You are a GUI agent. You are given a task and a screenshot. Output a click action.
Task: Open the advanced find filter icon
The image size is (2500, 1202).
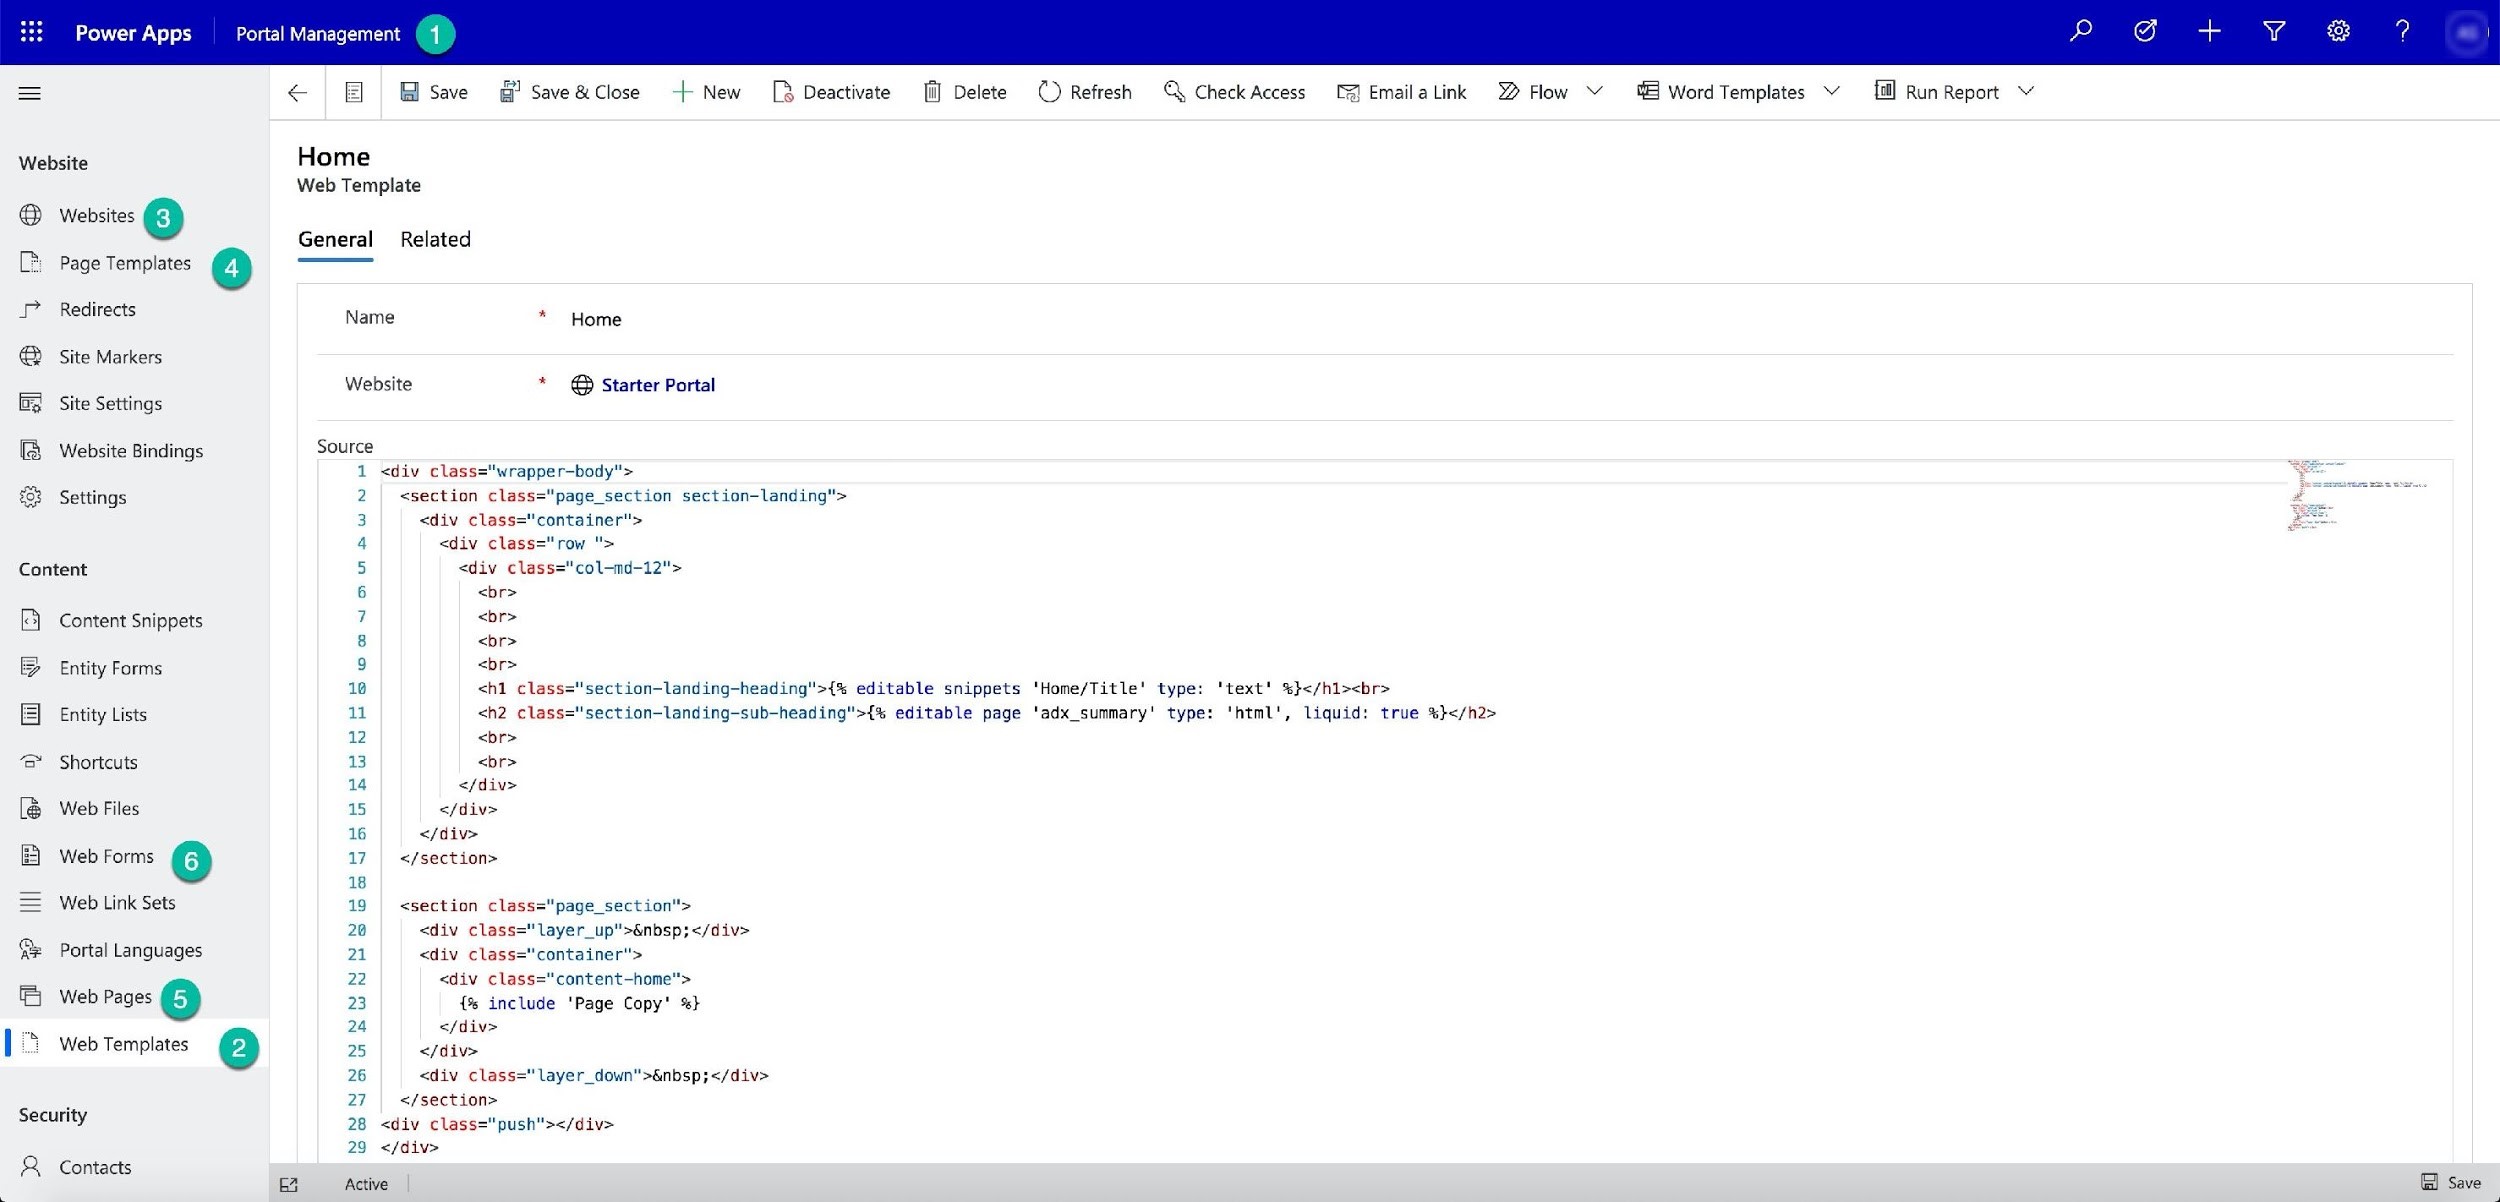2274,31
